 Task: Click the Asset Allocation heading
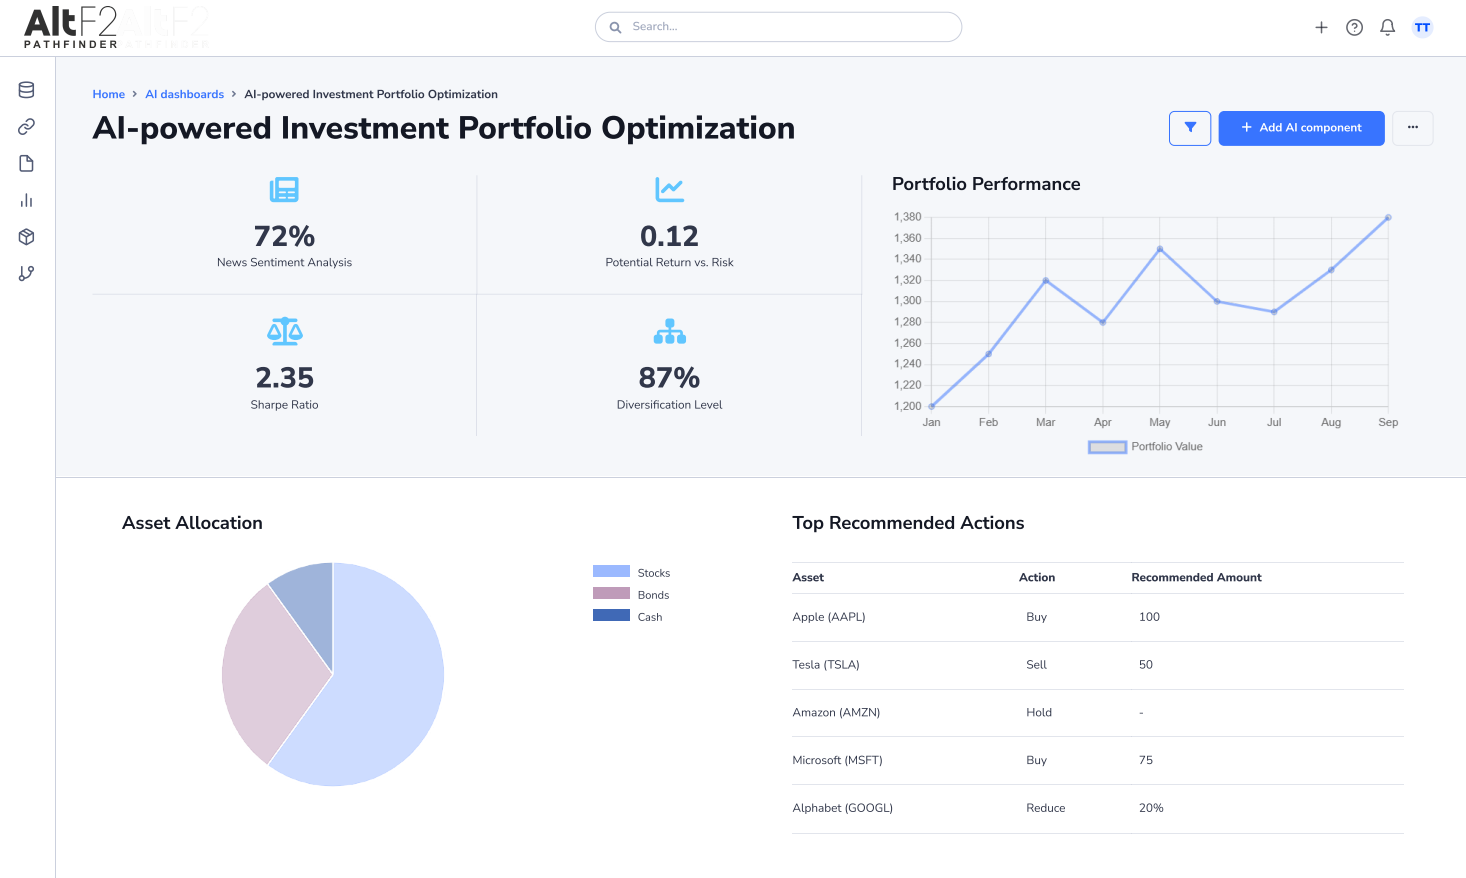pos(192,523)
